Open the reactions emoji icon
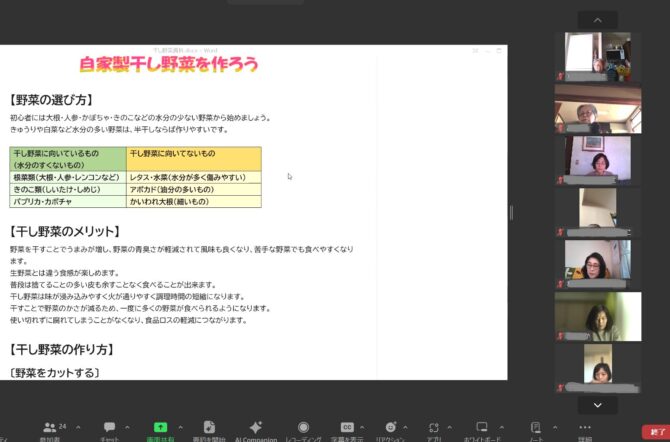This screenshot has width=670, height=442. [x=390, y=427]
